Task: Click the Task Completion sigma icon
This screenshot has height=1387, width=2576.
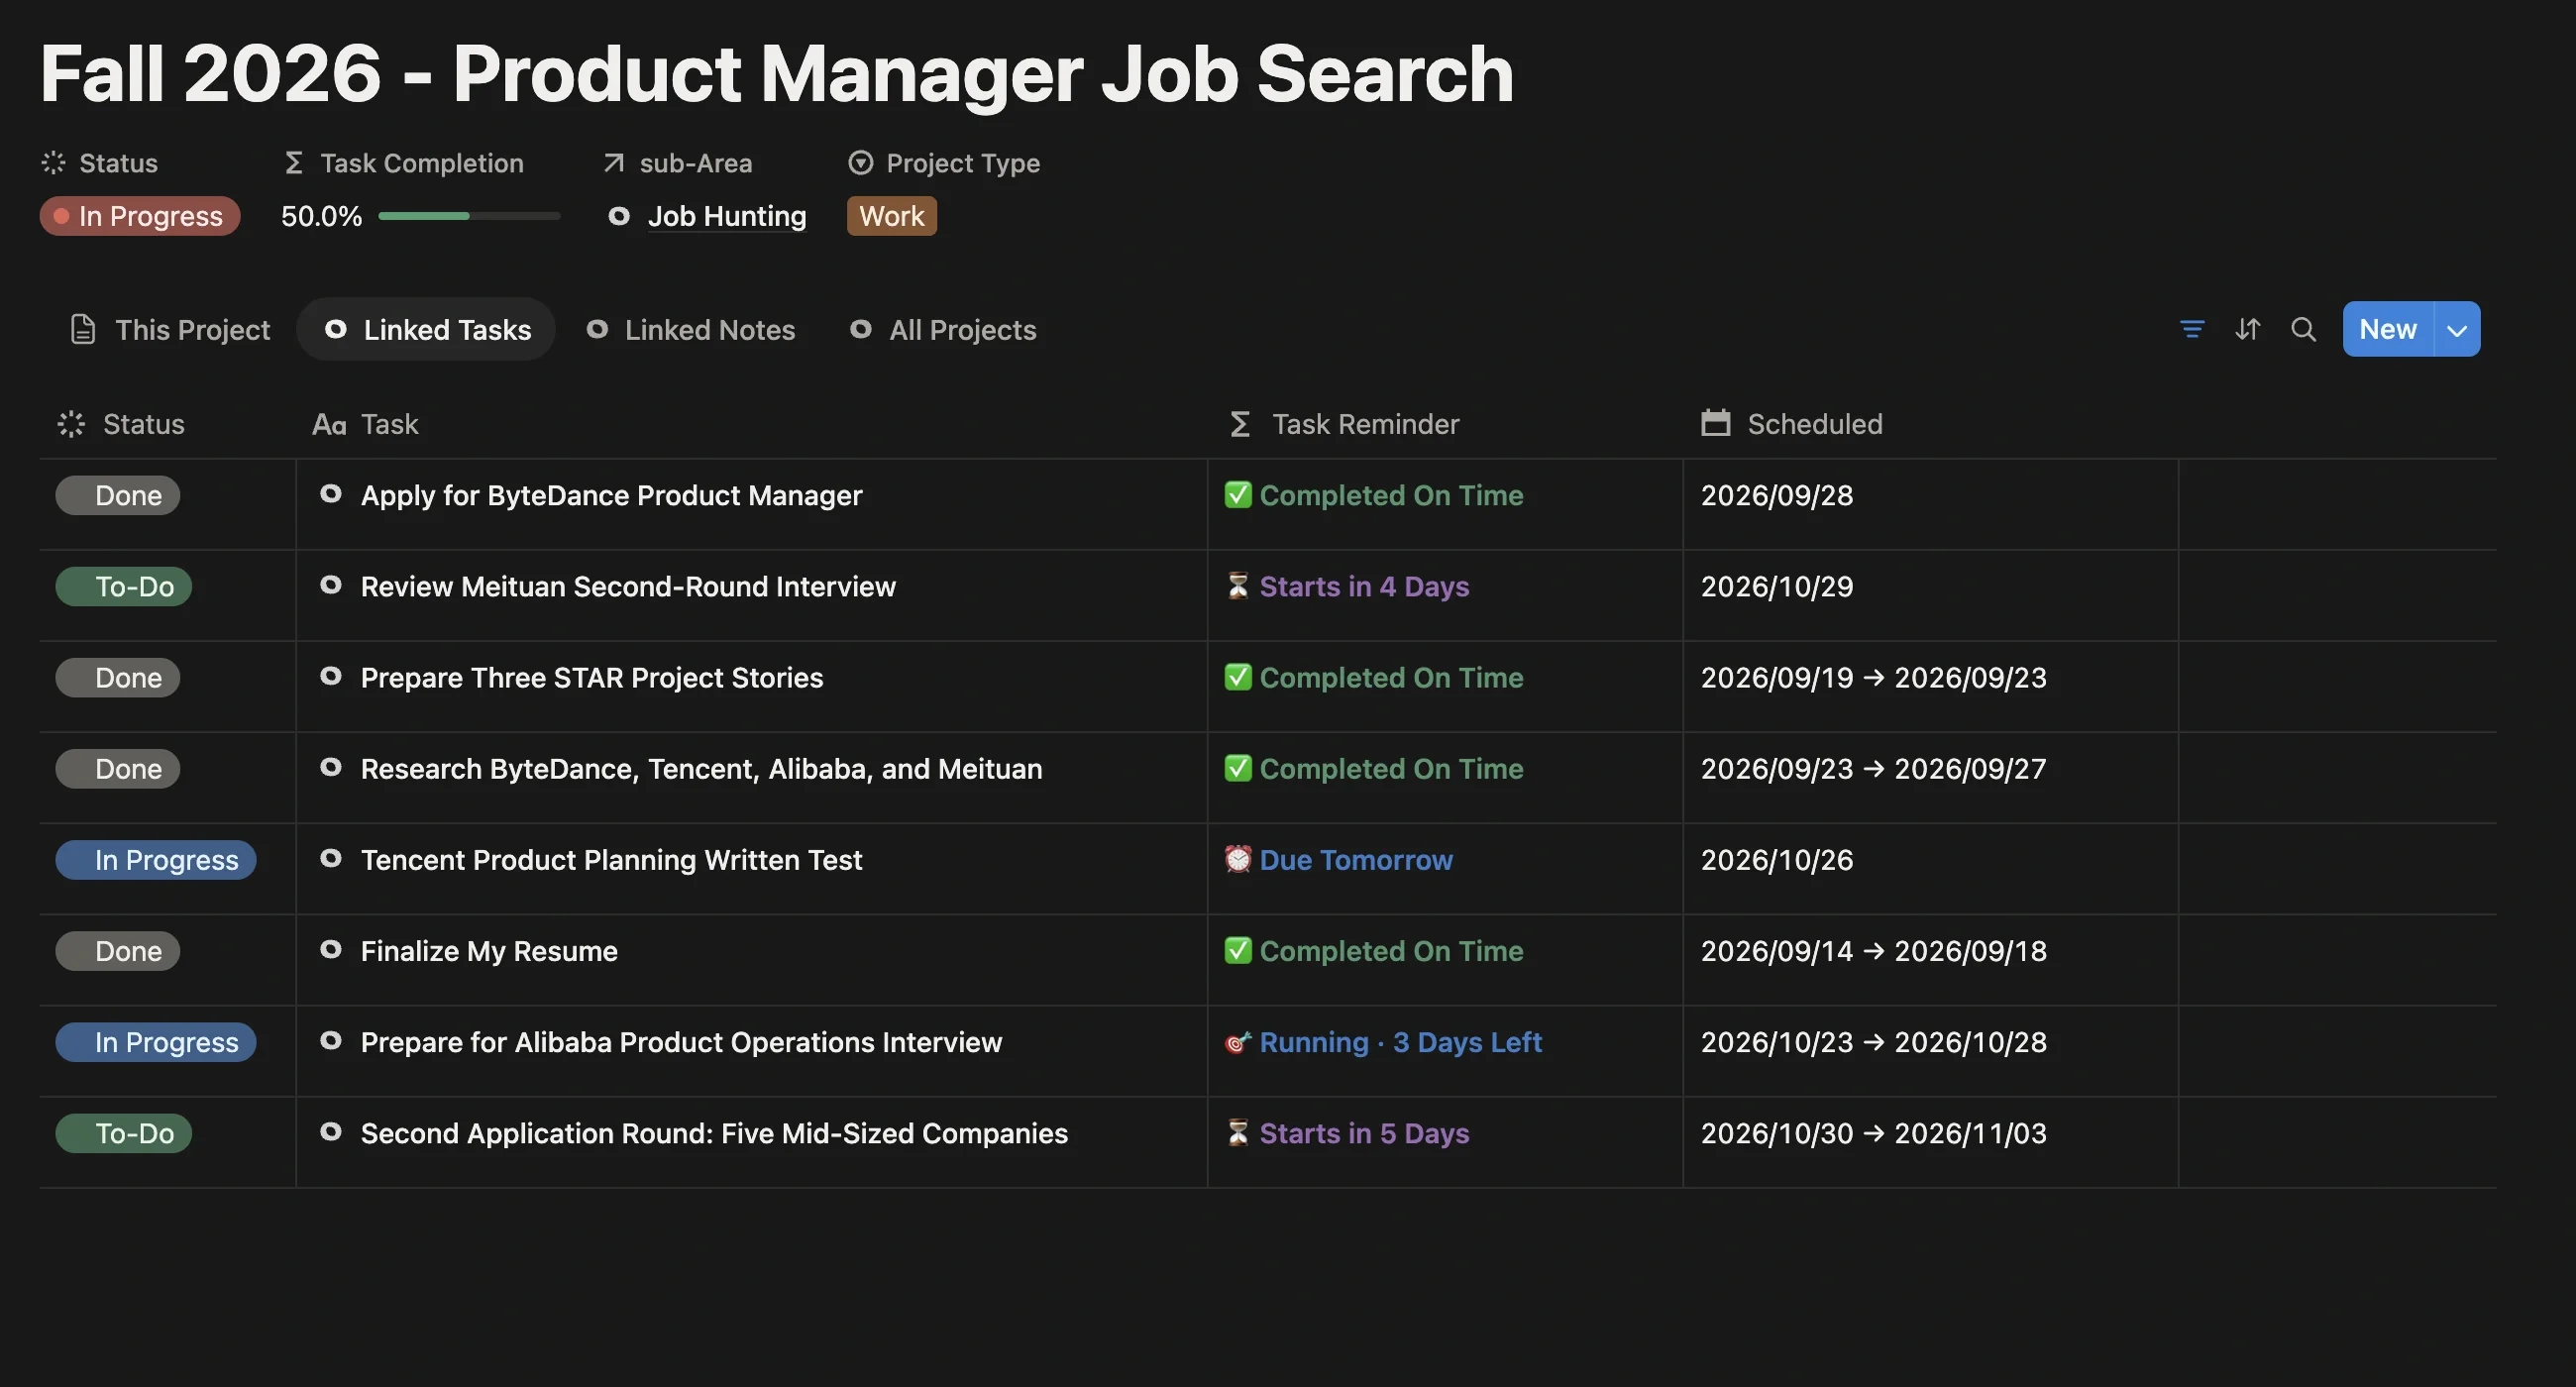Action: point(293,163)
